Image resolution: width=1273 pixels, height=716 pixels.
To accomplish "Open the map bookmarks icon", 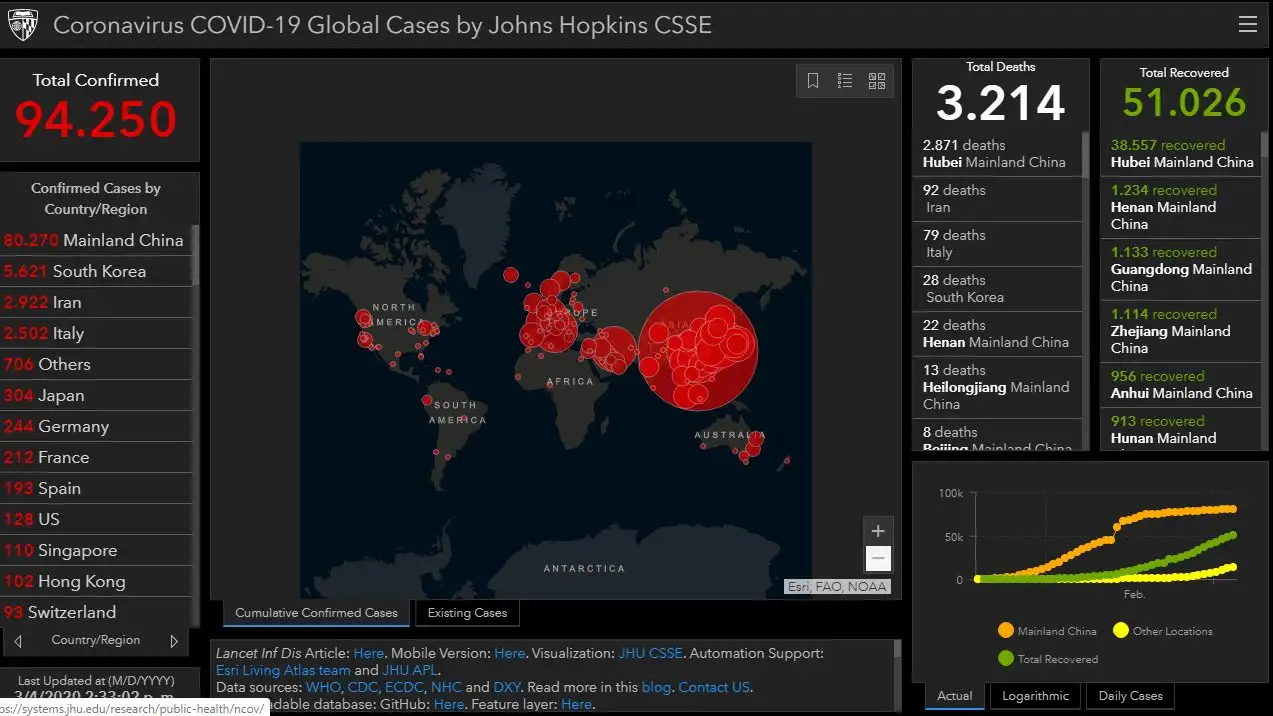I will [813, 81].
